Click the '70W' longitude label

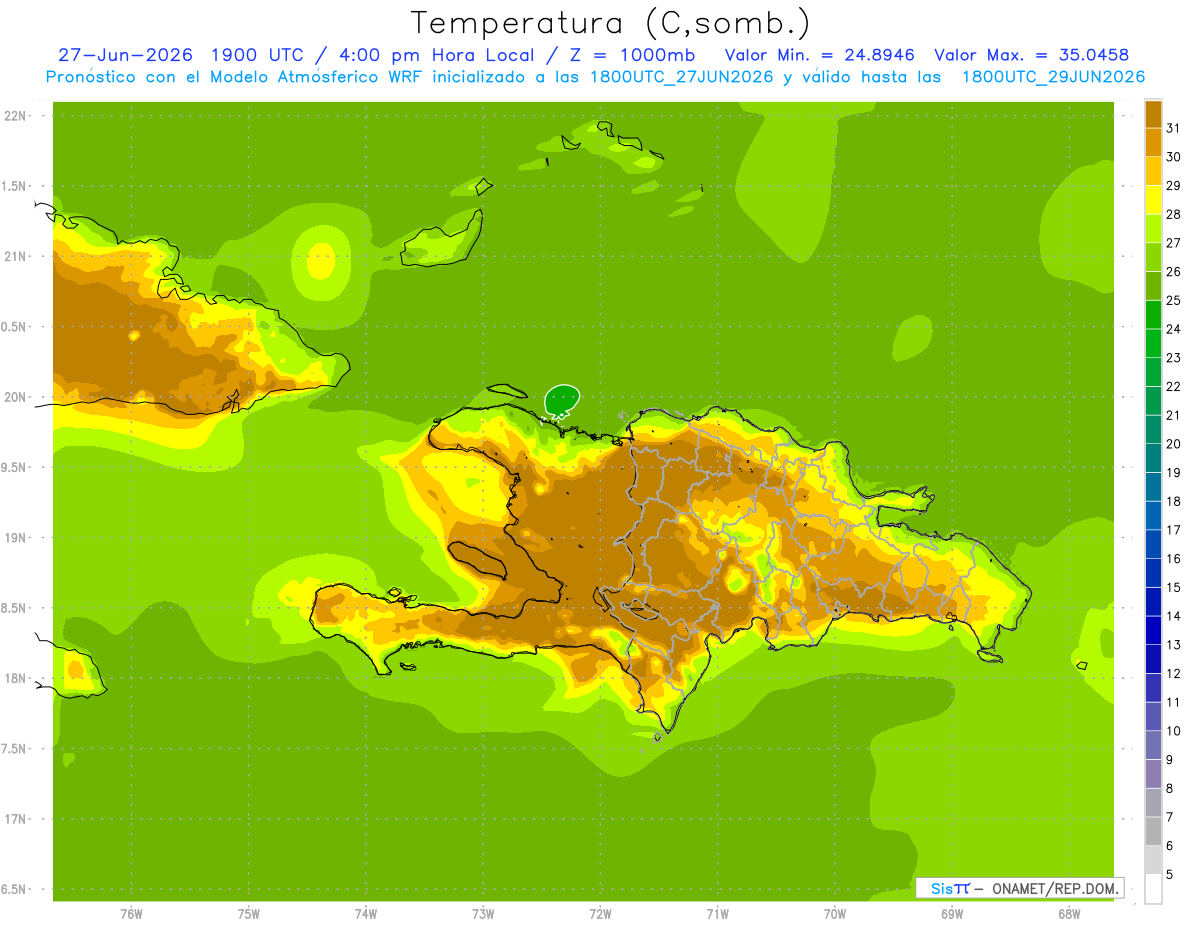pyautogui.click(x=835, y=913)
